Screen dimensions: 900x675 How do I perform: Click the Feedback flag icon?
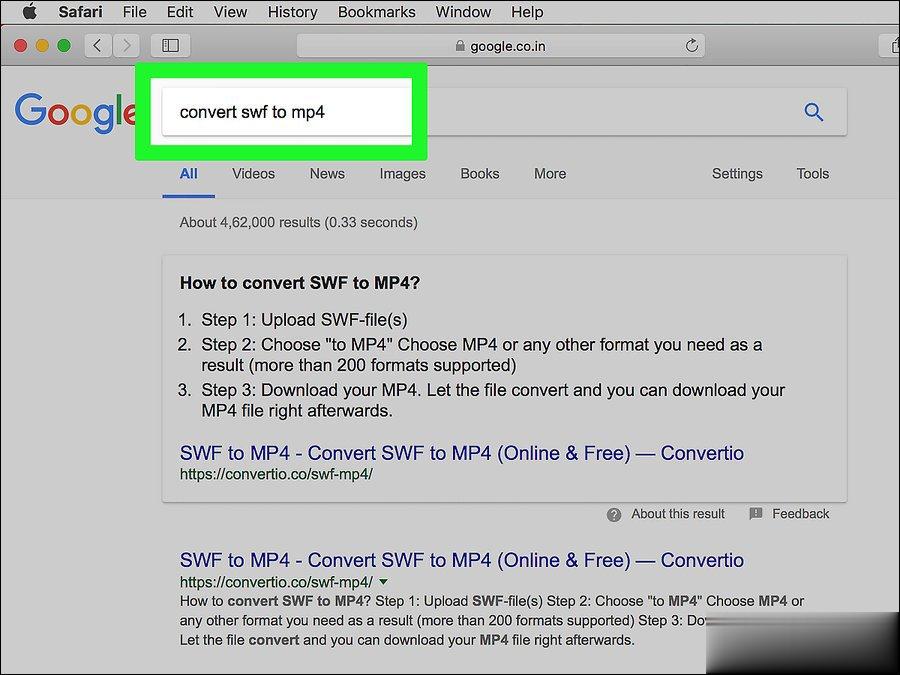pyautogui.click(x=756, y=514)
